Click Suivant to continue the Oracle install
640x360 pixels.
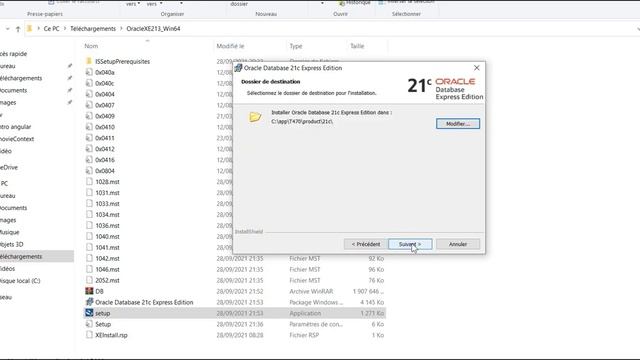coord(410,244)
